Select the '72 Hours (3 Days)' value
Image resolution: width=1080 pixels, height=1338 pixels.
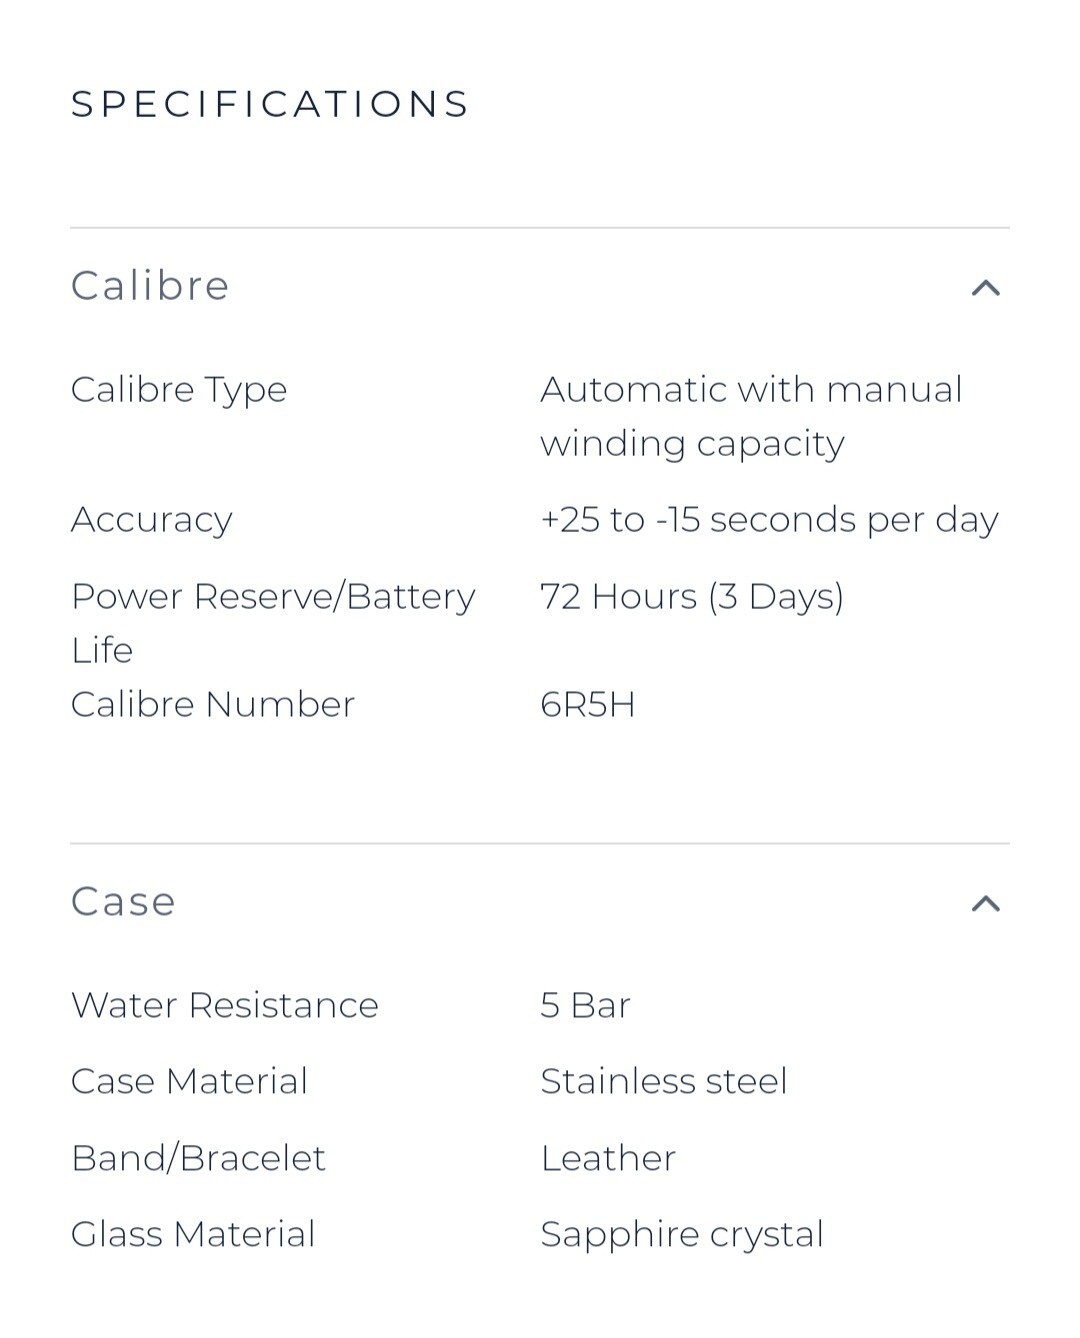(x=692, y=597)
